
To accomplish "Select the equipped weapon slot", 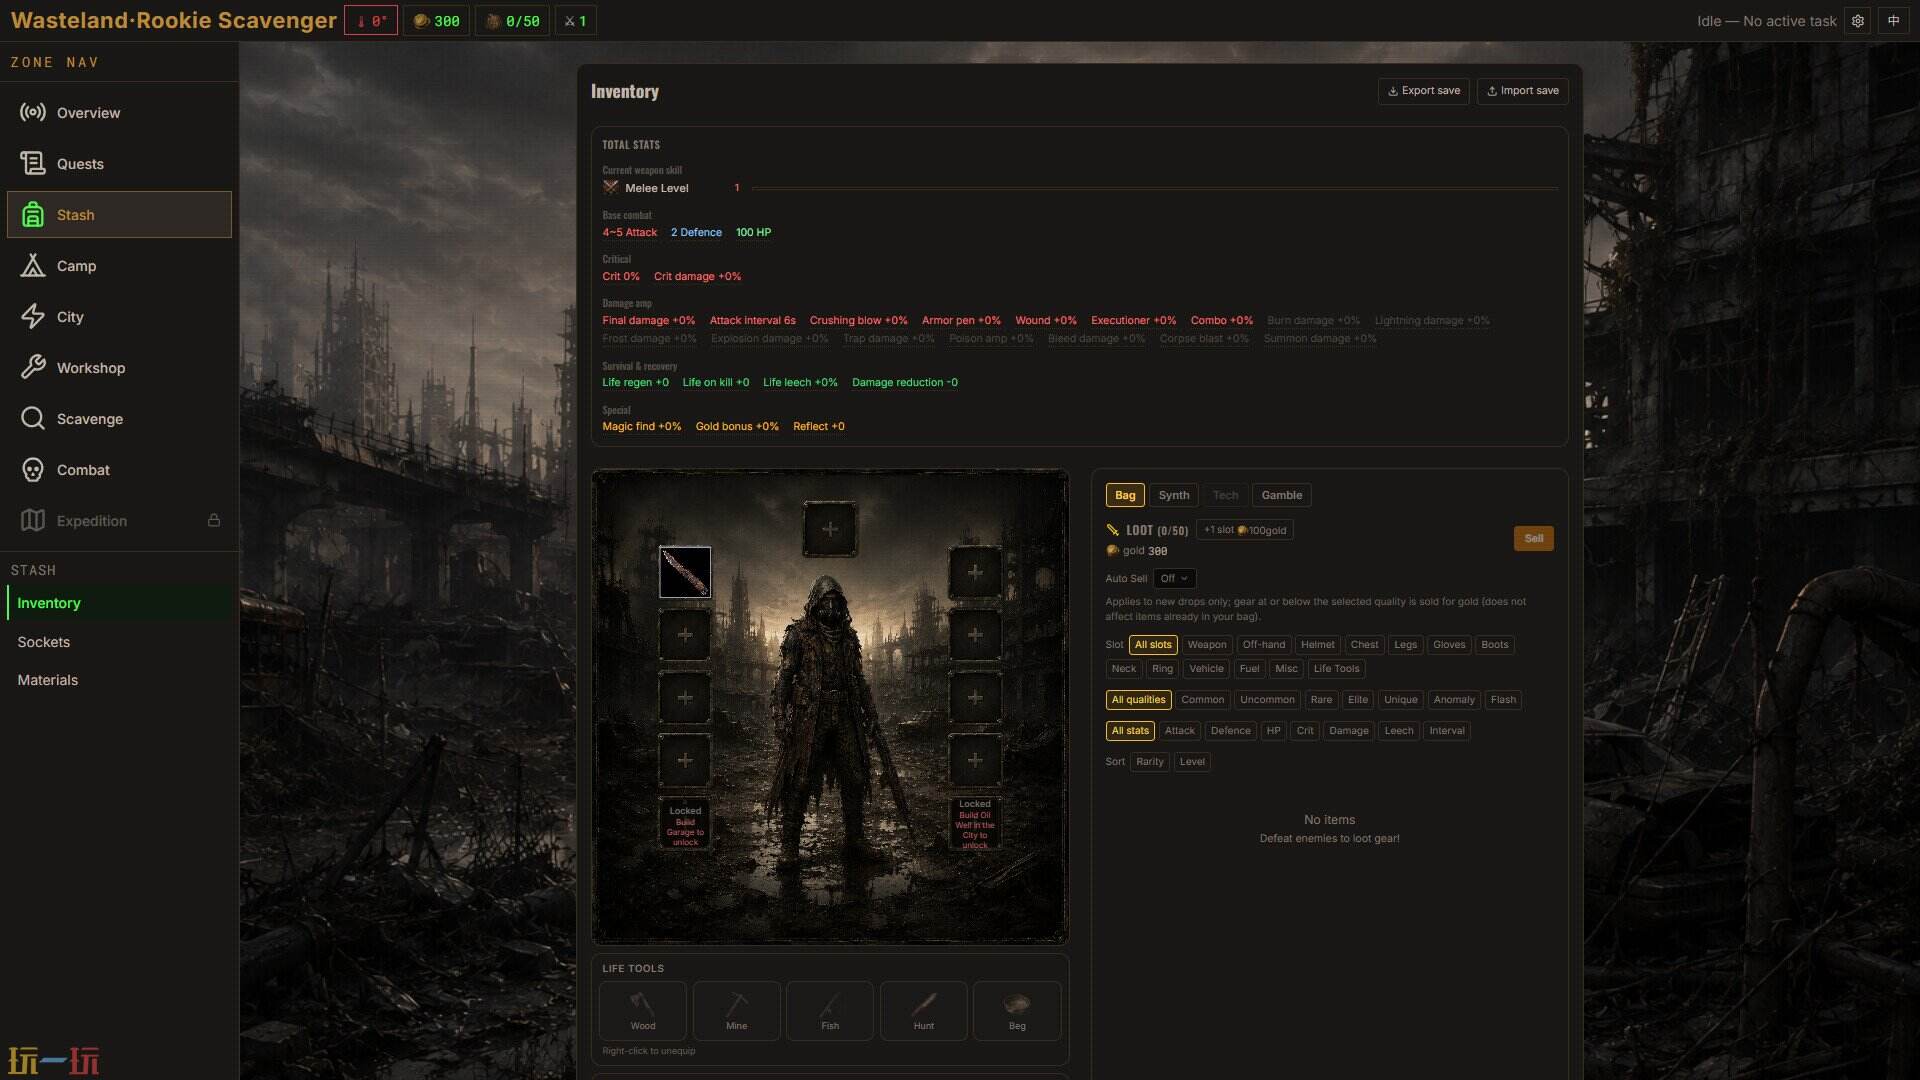I will click(685, 572).
